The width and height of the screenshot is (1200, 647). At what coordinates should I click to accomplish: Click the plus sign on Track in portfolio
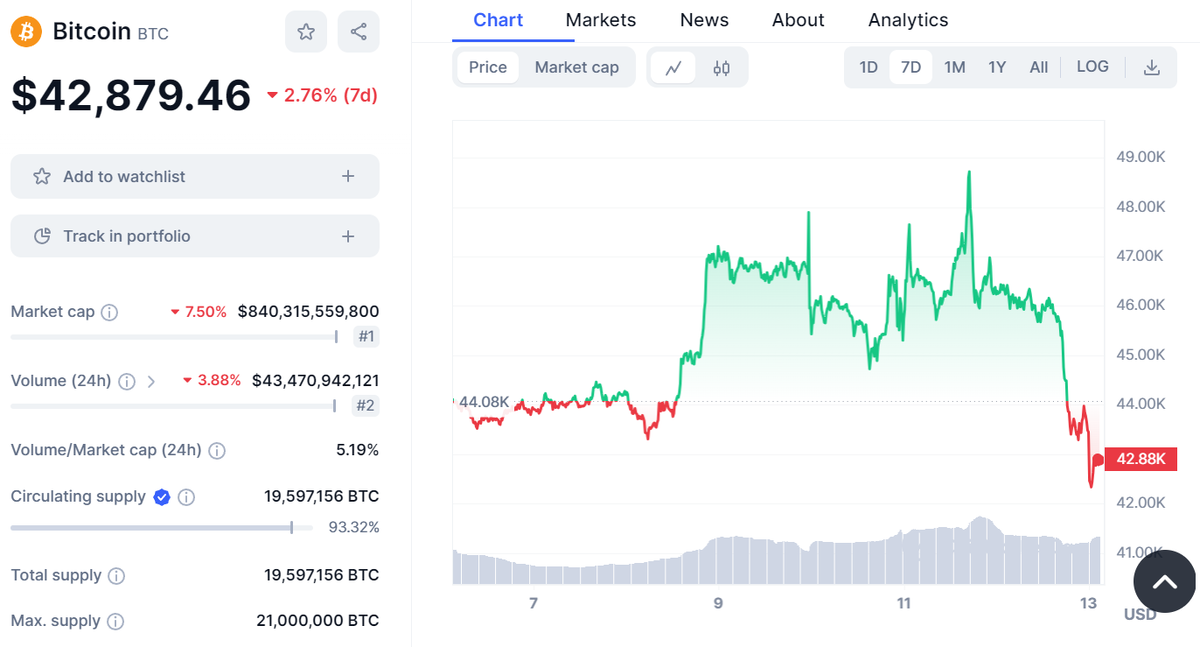pyautogui.click(x=348, y=236)
